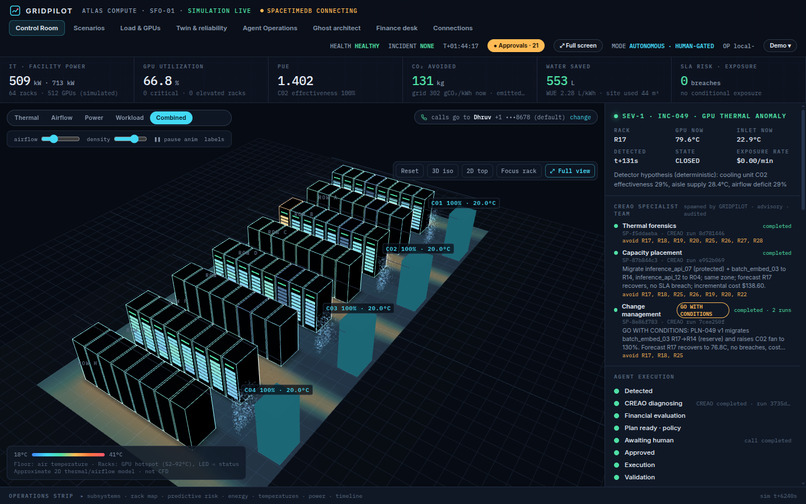Screen dimensions: 806x504
Task: Click the Thermal forensics green status dot
Action: tap(616, 226)
